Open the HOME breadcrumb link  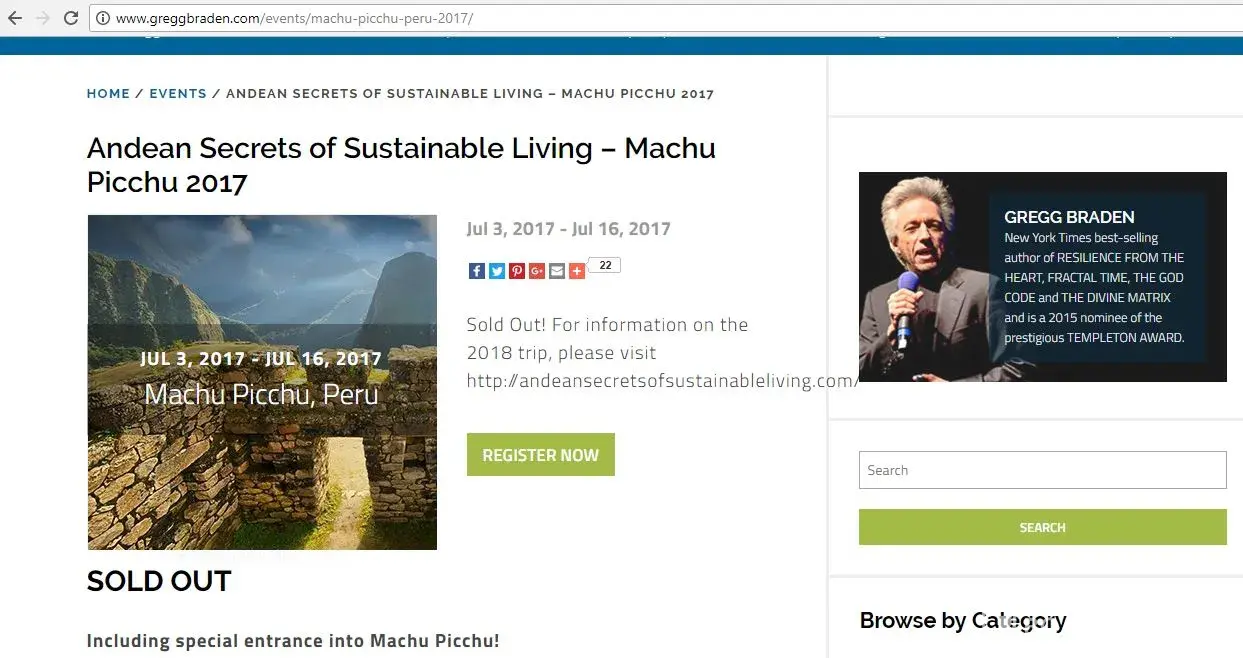click(108, 94)
